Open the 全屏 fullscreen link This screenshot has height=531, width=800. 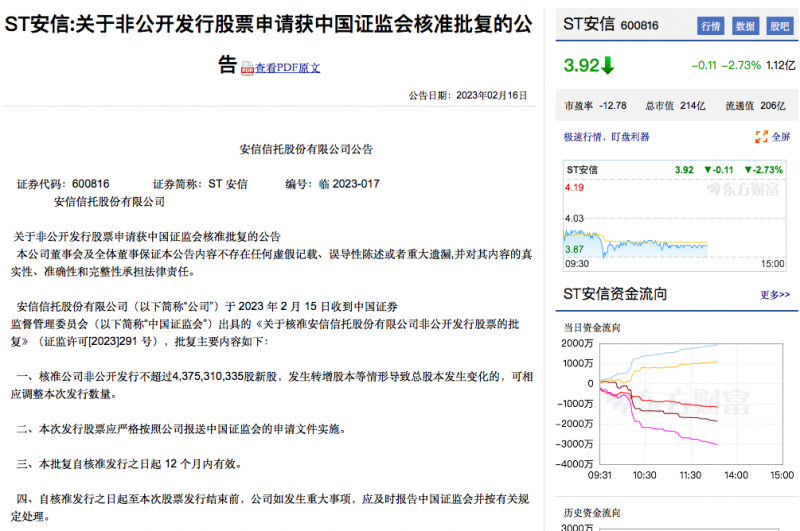(781, 137)
